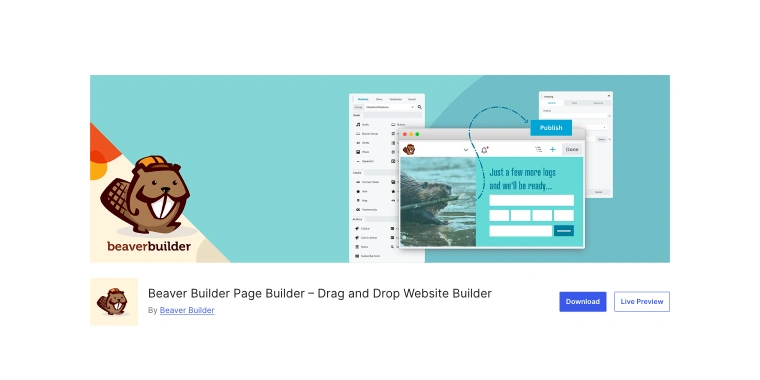Select the Subscribe Form module
This screenshot has height=380, width=760.
(x=368, y=256)
